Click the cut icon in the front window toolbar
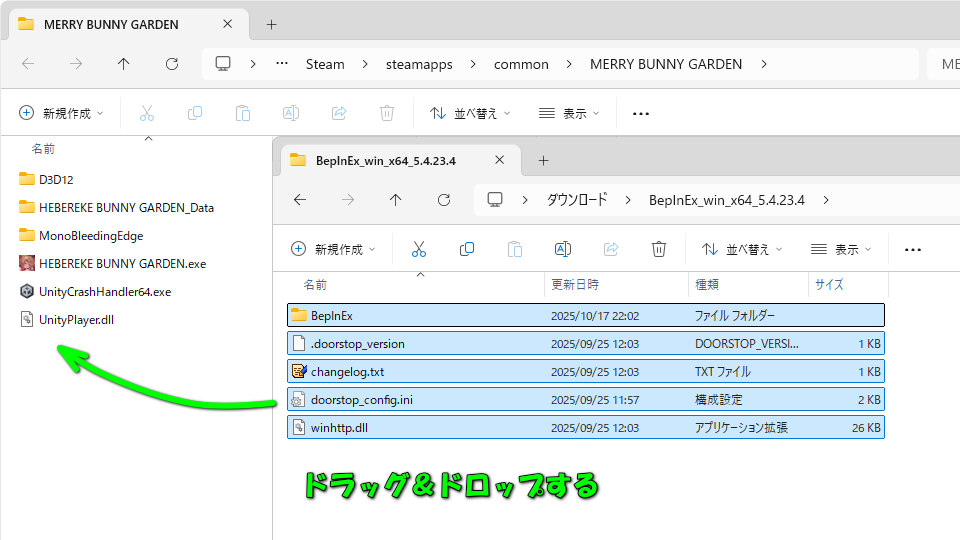 click(419, 249)
